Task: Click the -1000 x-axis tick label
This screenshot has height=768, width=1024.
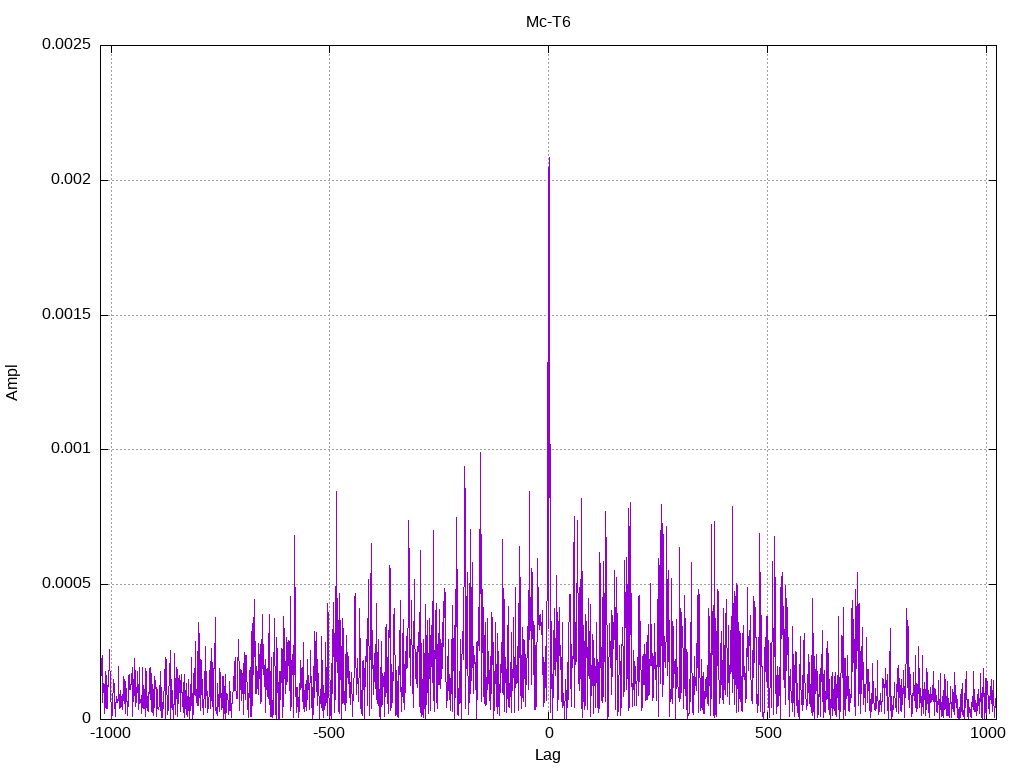Action: point(110,733)
